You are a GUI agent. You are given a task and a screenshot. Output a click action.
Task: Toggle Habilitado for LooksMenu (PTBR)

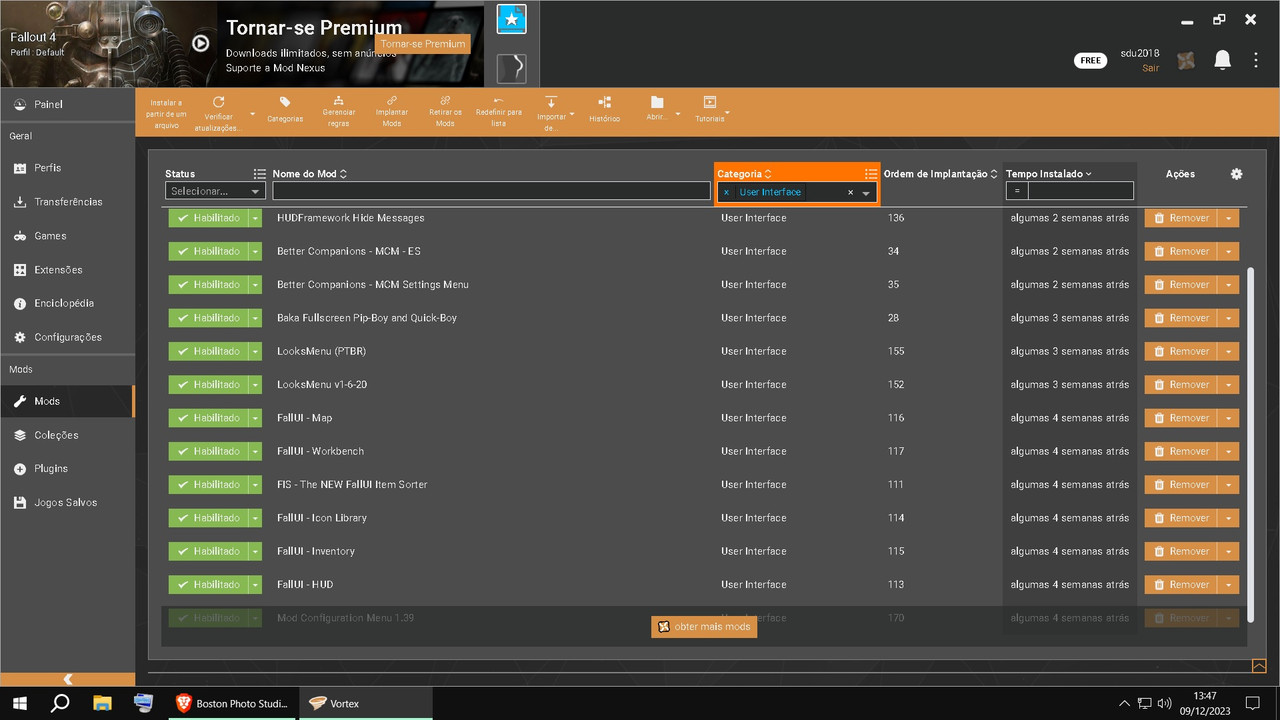coord(208,351)
